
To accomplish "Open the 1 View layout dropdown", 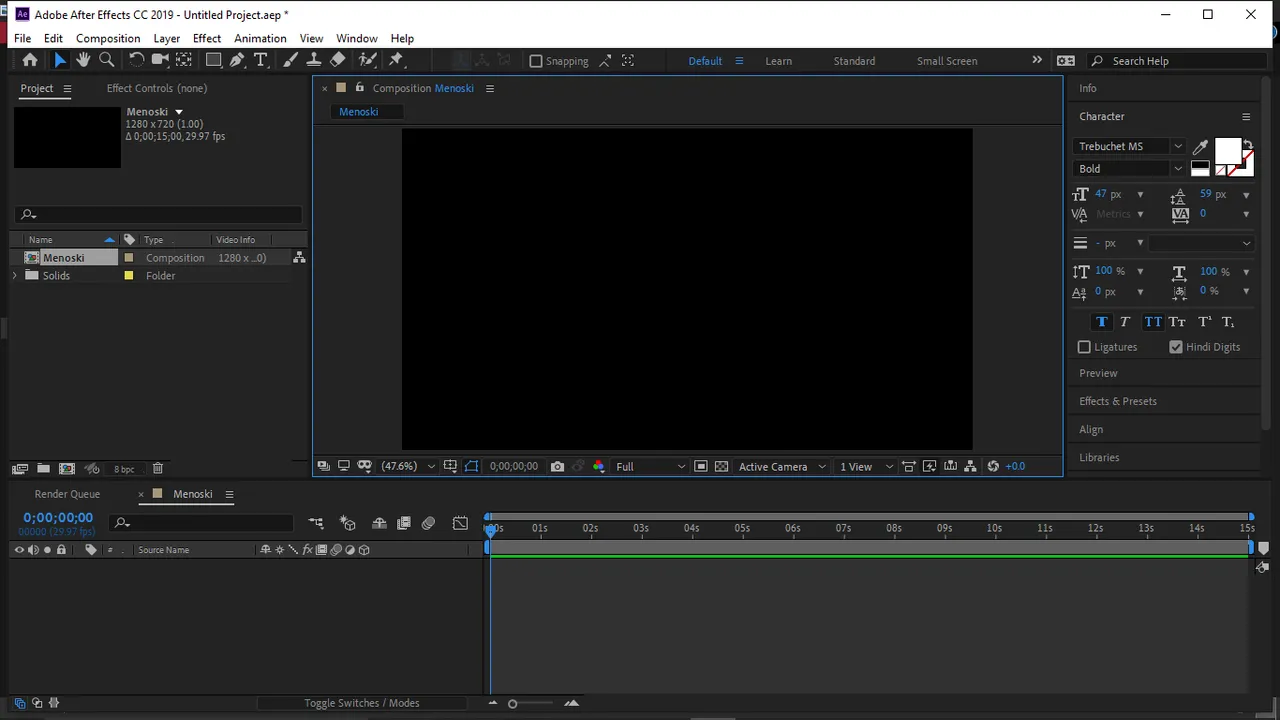I will 866,466.
